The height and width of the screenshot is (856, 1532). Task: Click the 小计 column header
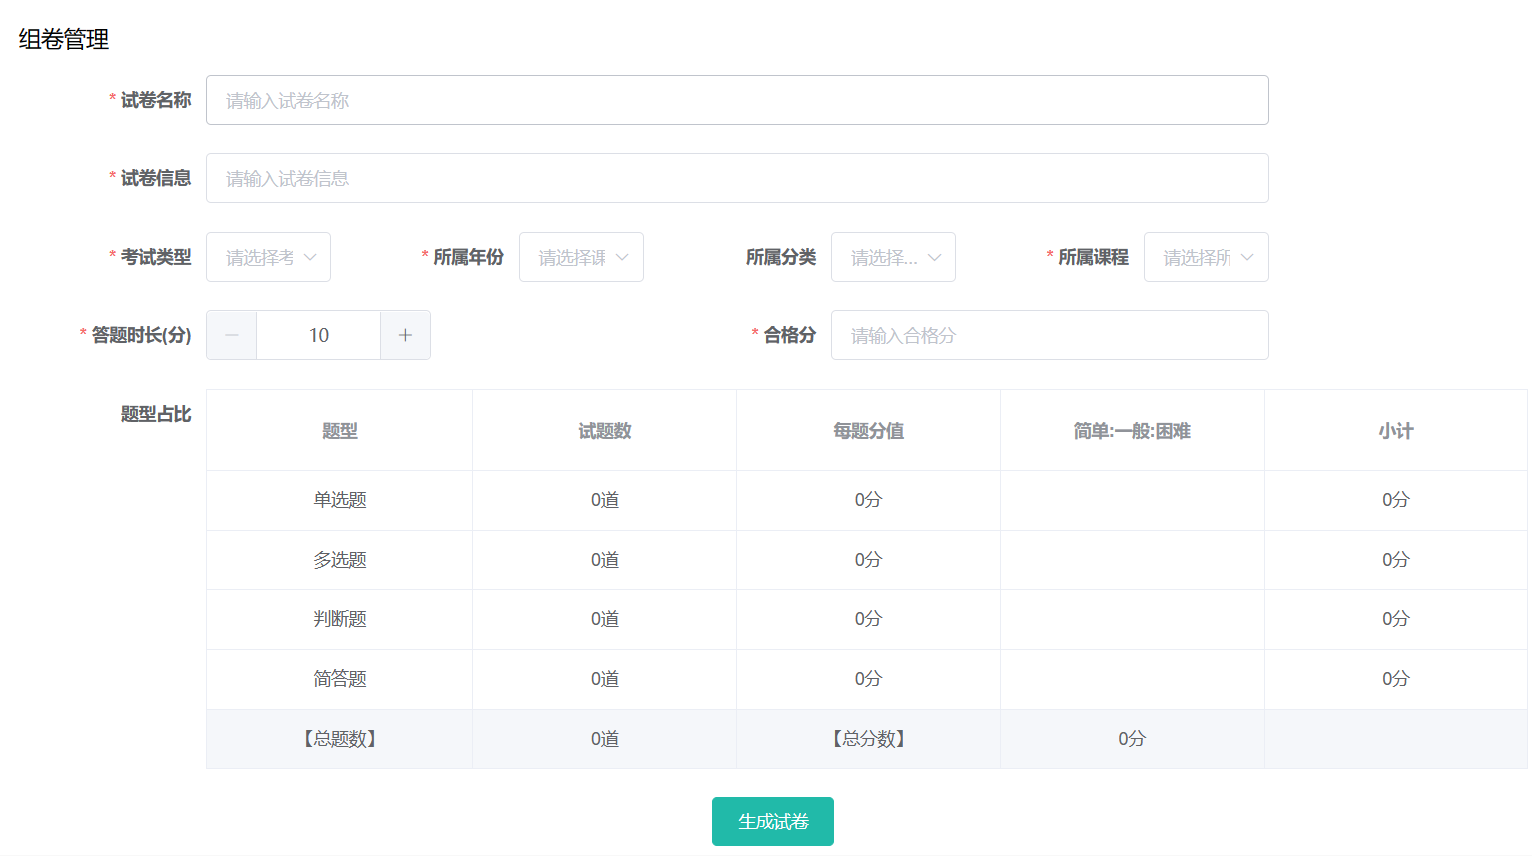tap(1396, 431)
